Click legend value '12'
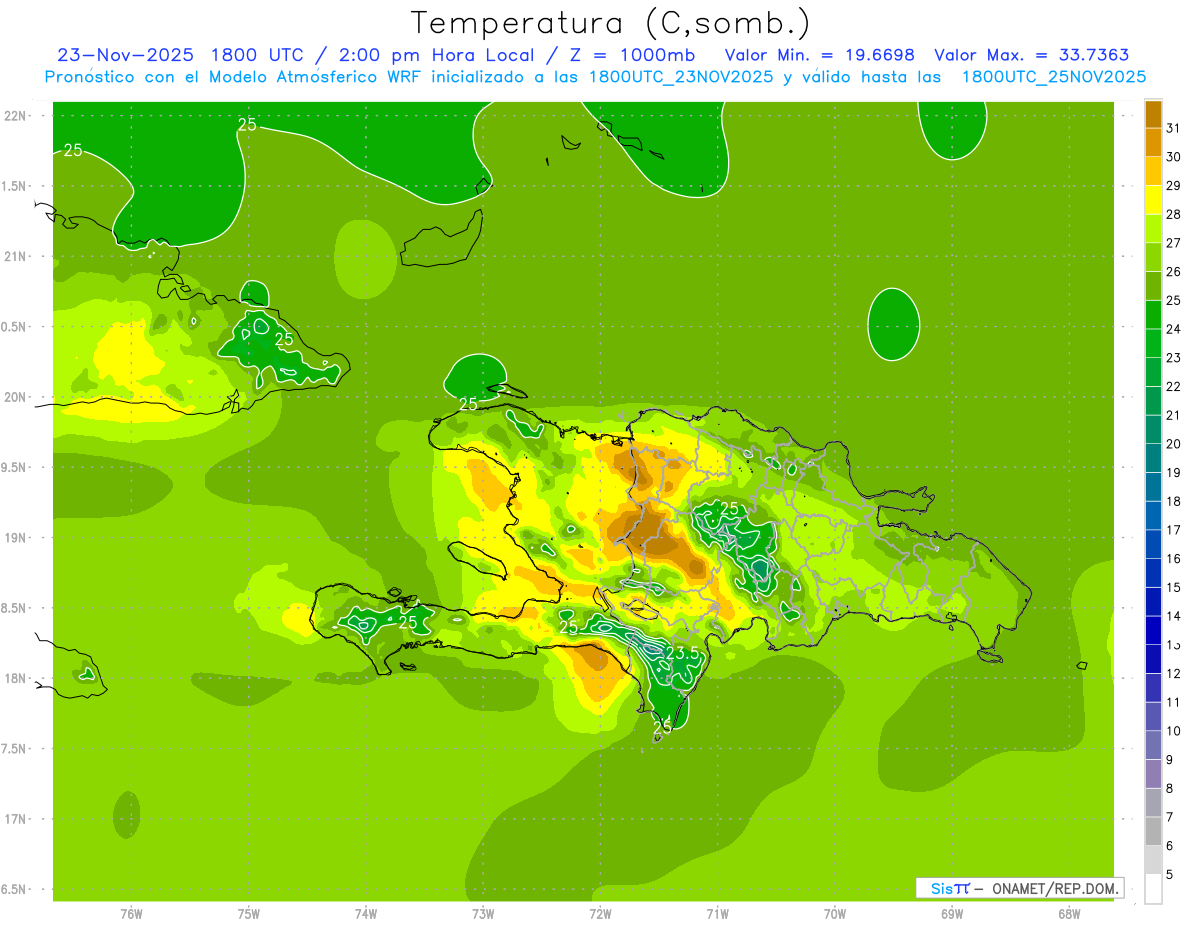This screenshot has height=927, width=1200. point(1173,673)
